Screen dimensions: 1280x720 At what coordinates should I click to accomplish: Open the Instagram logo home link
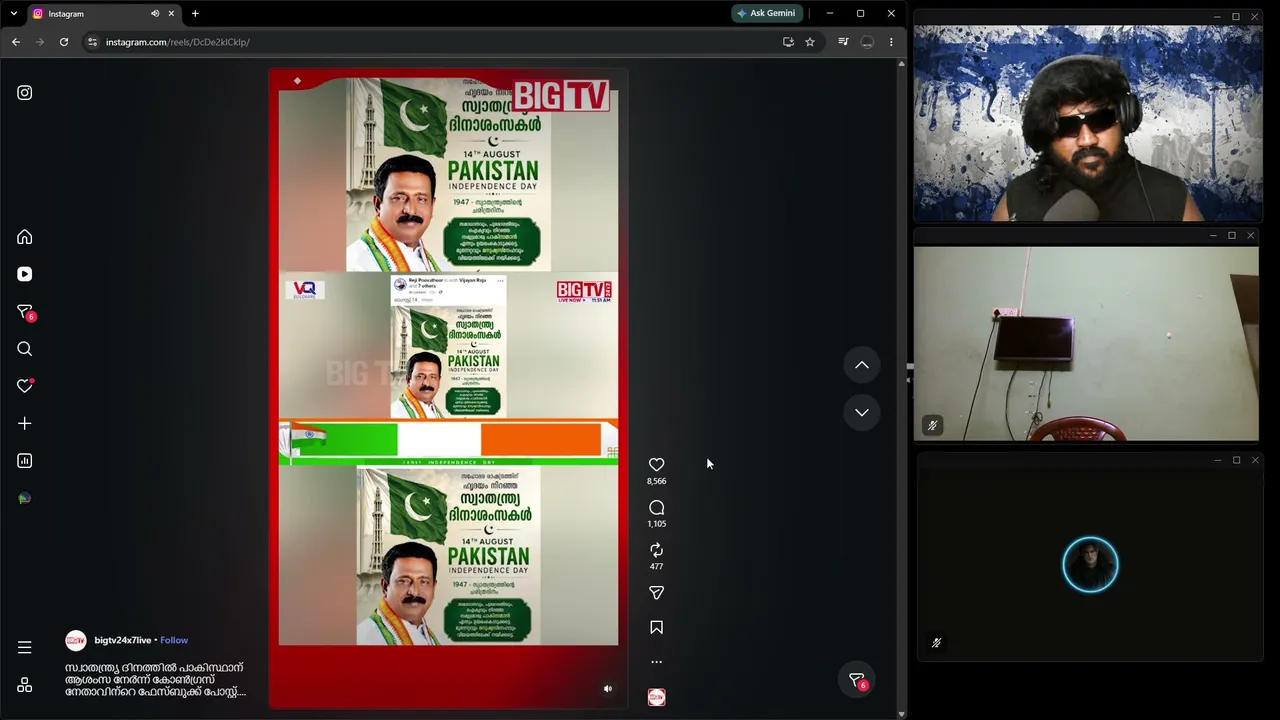point(25,93)
